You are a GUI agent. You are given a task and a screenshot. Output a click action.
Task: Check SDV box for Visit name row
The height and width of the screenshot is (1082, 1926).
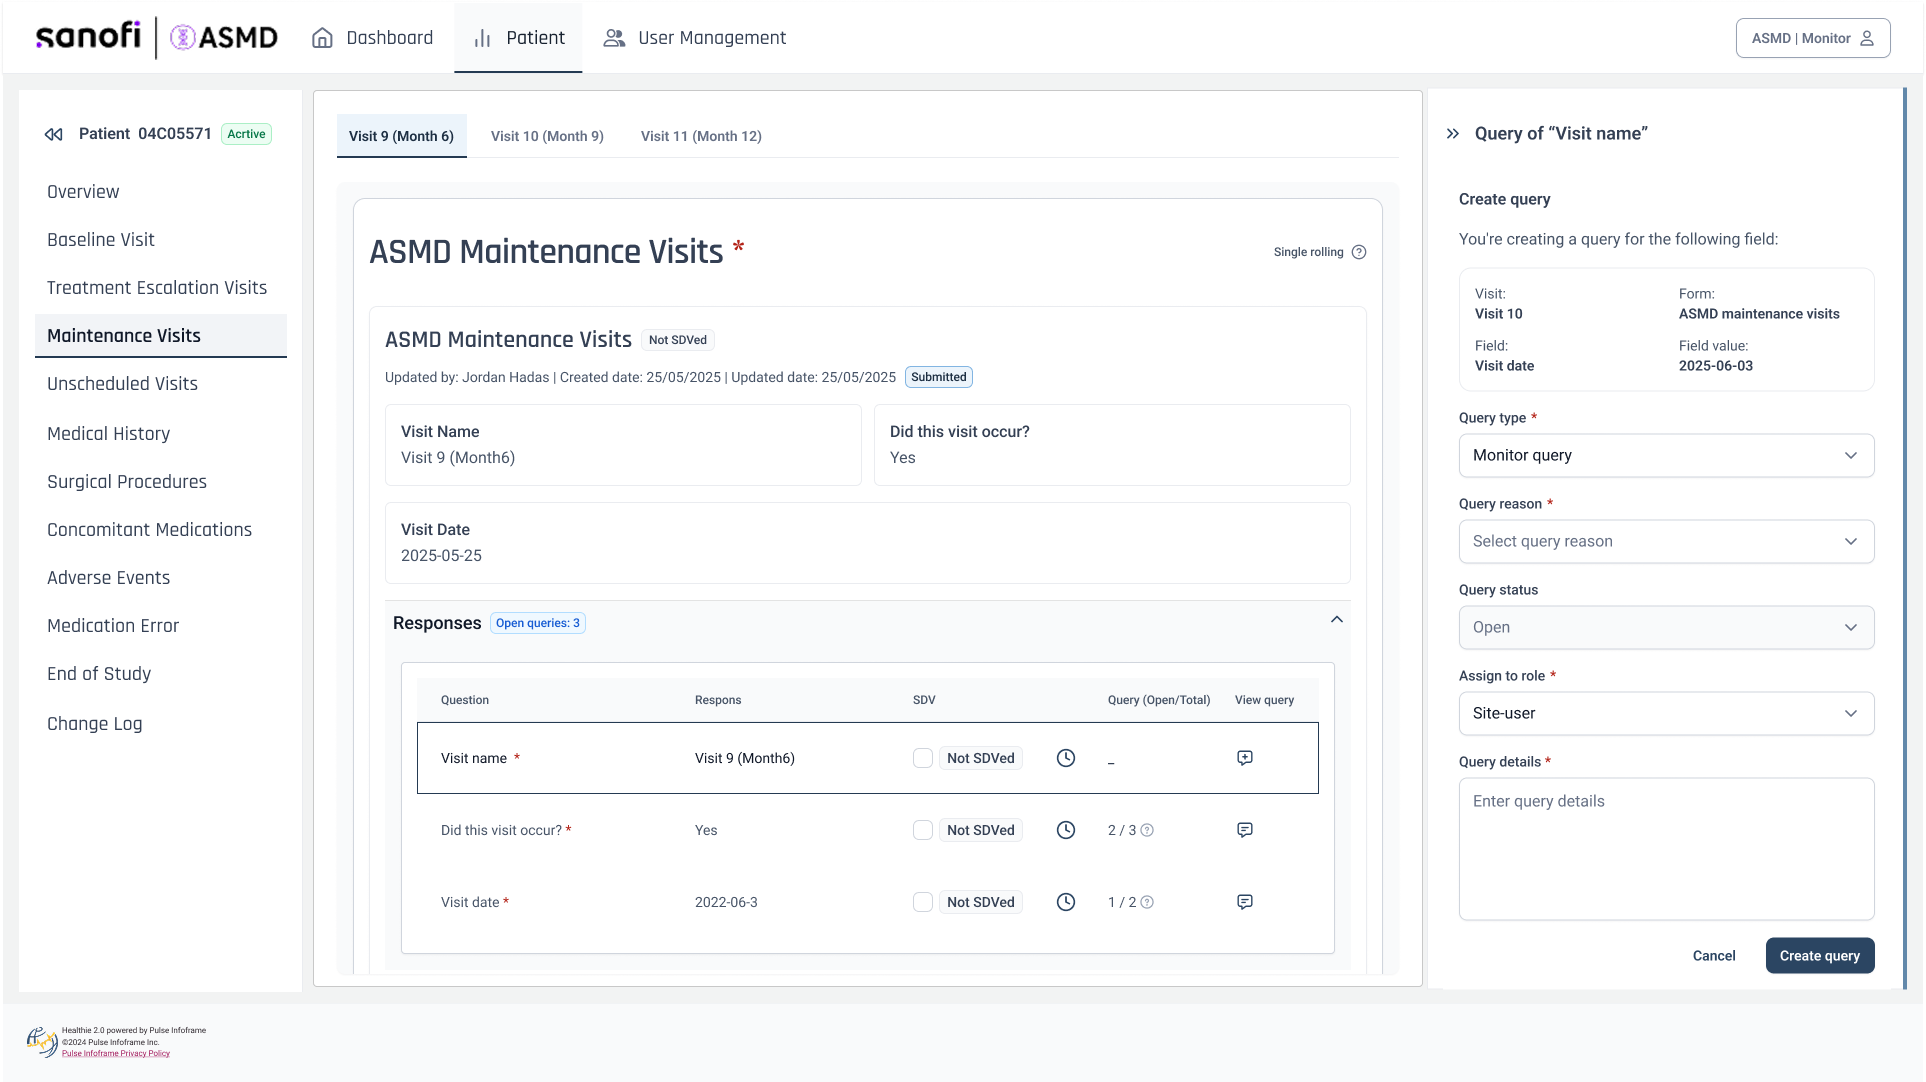[923, 758]
